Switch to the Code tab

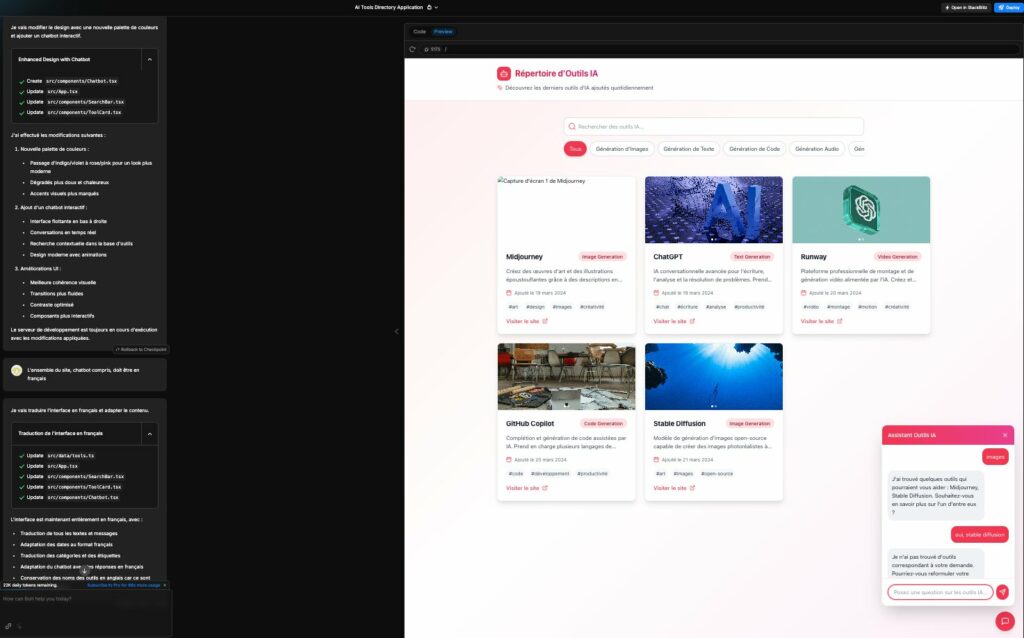[x=419, y=31]
